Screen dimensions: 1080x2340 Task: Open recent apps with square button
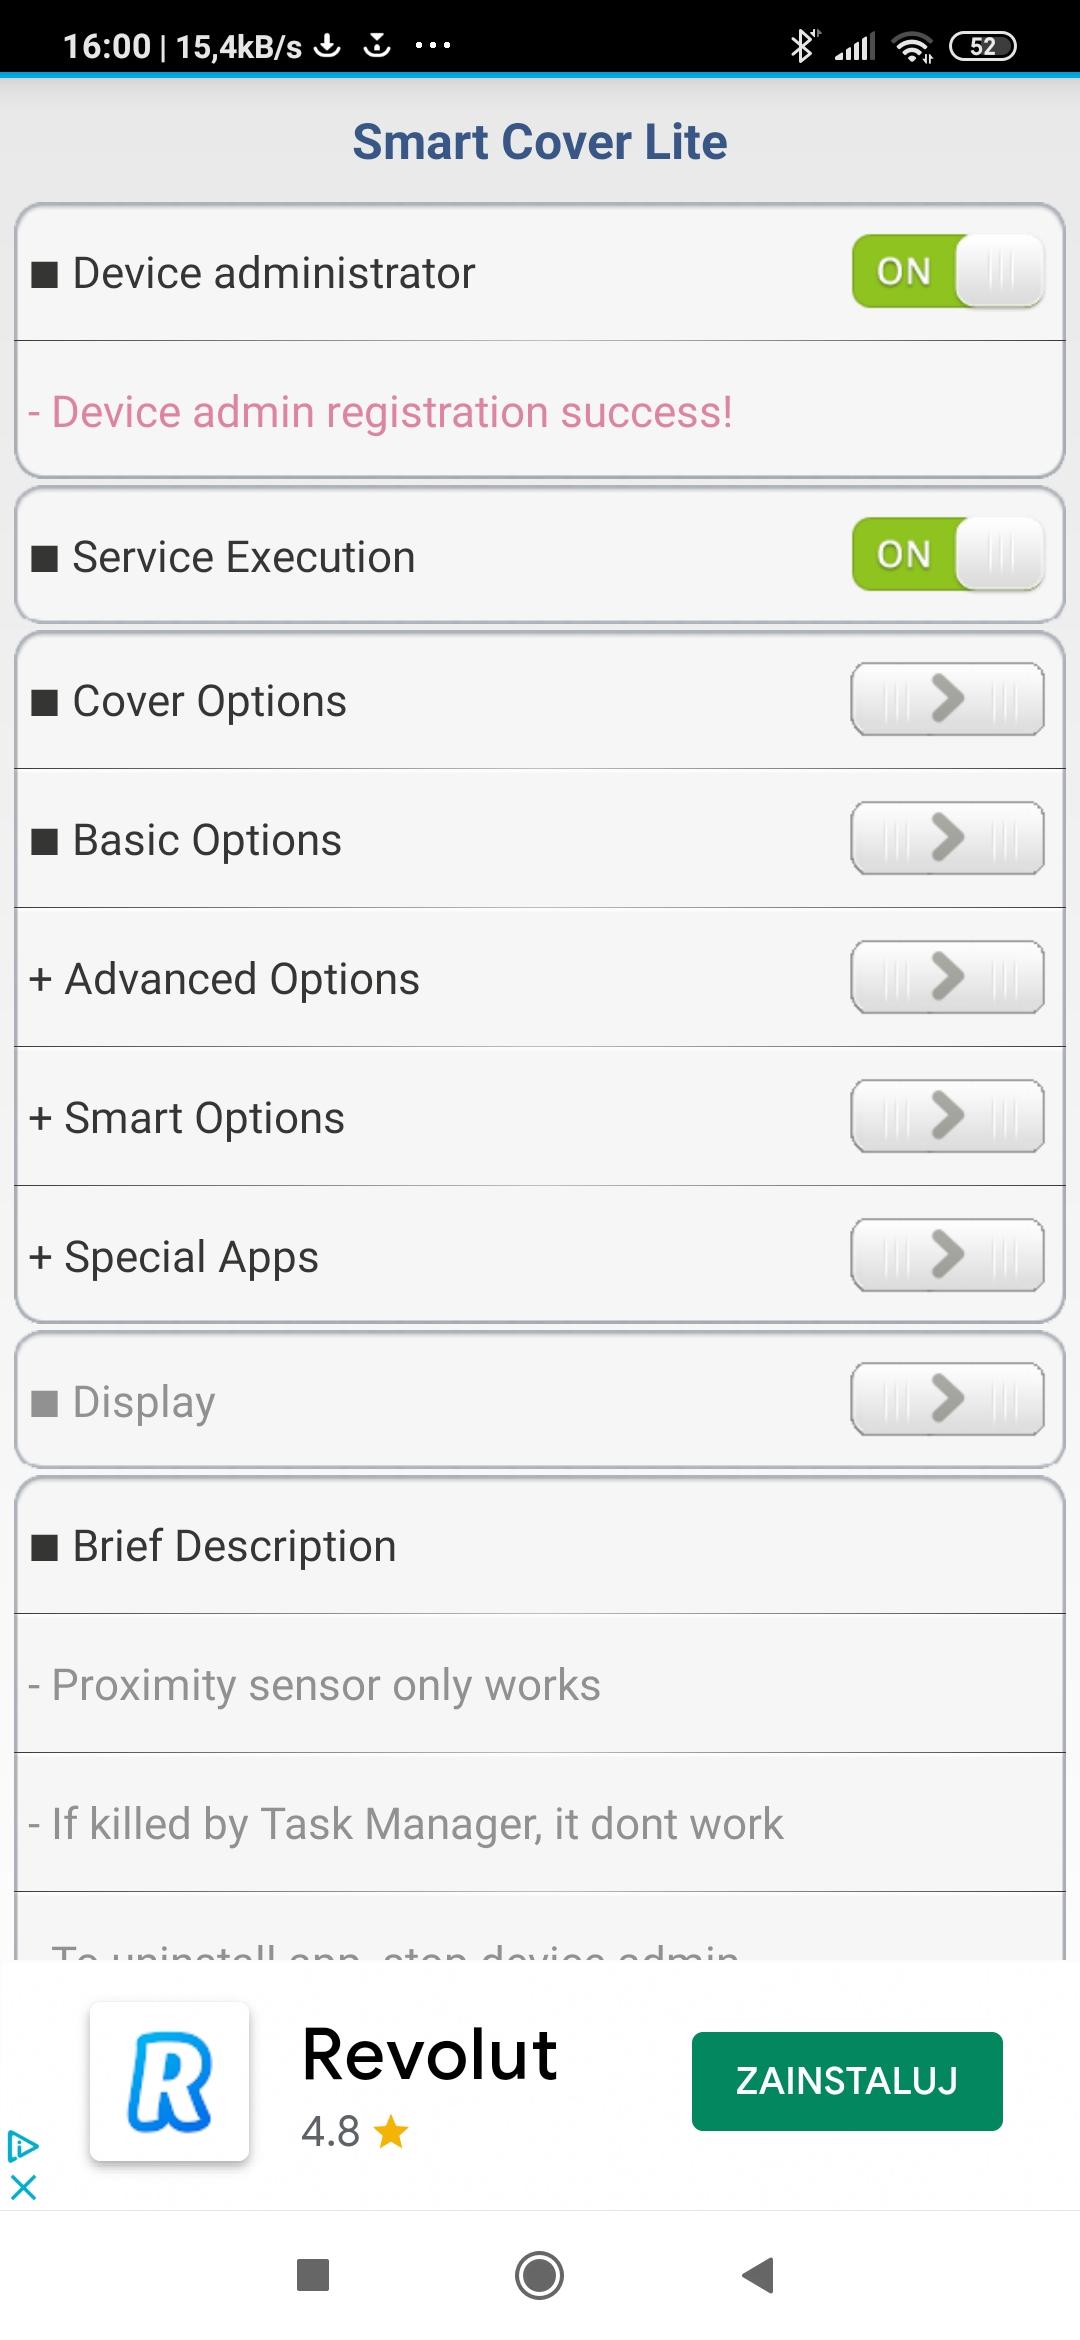click(x=313, y=2275)
